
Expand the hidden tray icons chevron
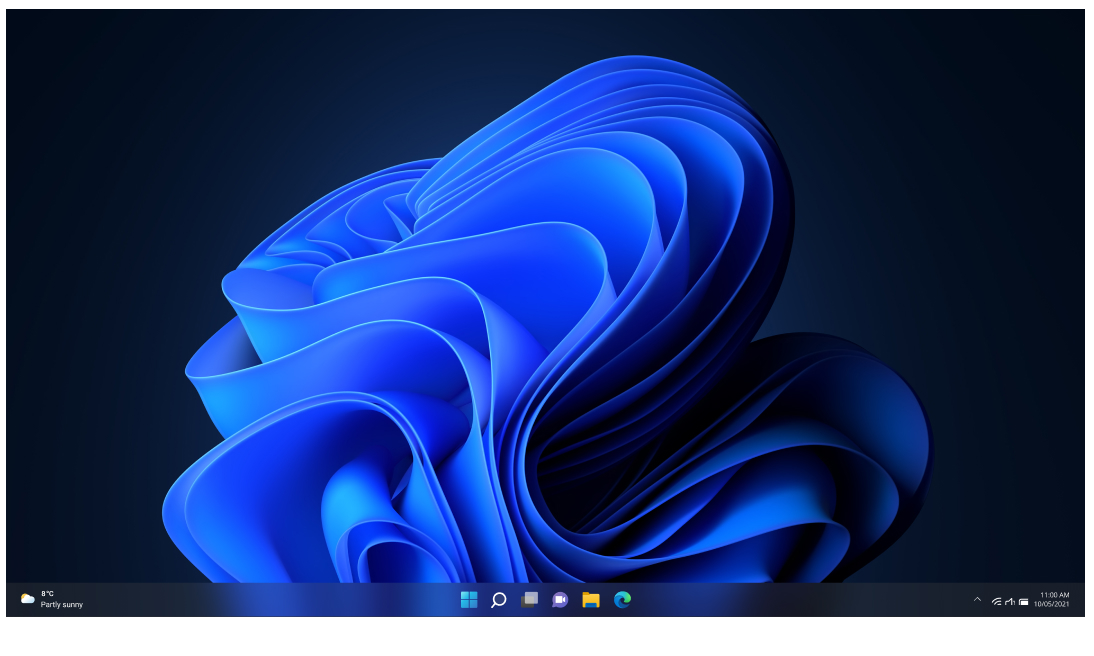(977, 600)
